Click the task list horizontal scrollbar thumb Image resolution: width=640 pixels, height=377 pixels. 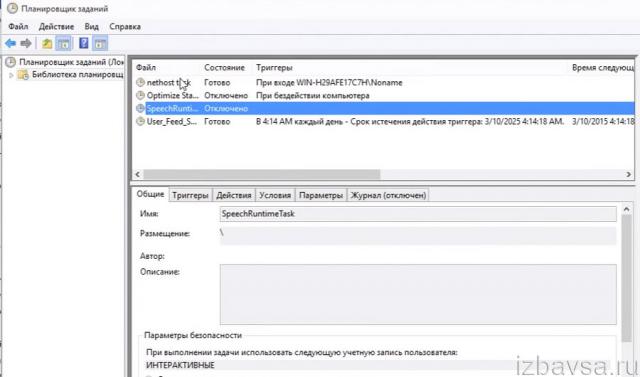[x=262, y=174]
